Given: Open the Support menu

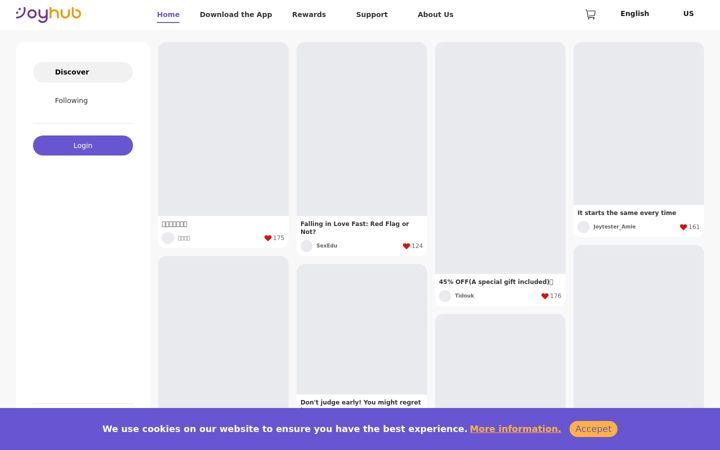Looking at the screenshot, I should pos(372,14).
